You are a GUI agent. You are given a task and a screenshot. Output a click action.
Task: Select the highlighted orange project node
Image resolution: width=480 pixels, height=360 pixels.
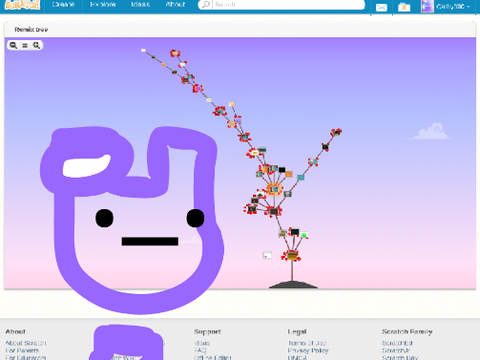(x=274, y=190)
